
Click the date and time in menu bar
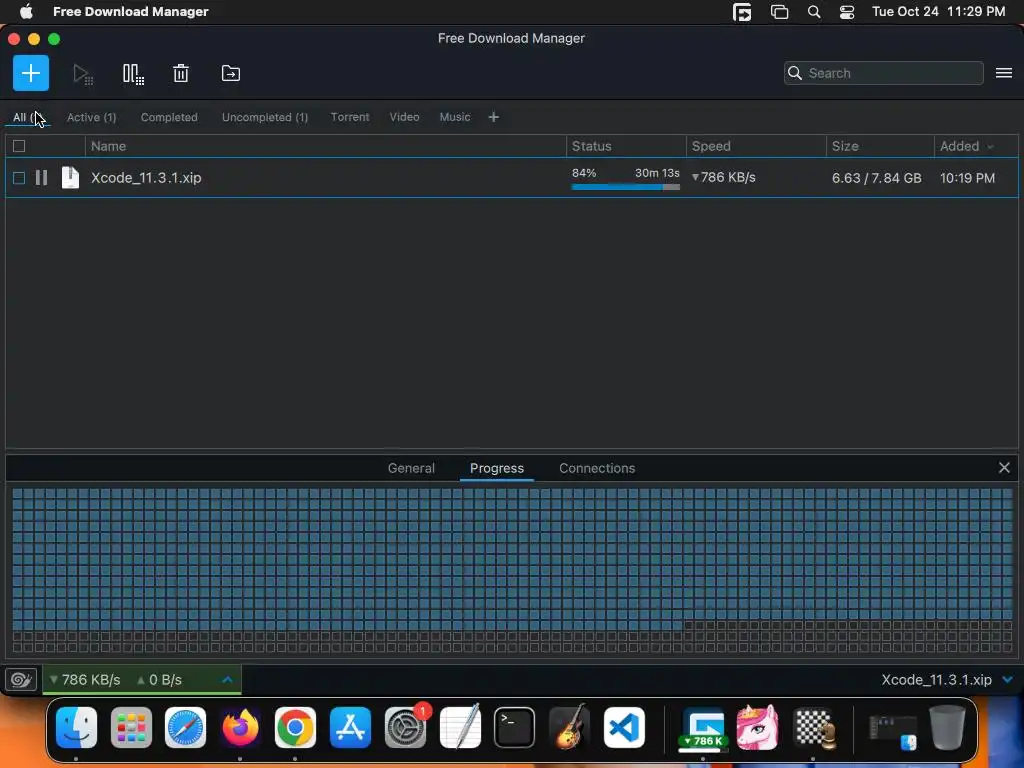pyautogui.click(x=938, y=12)
